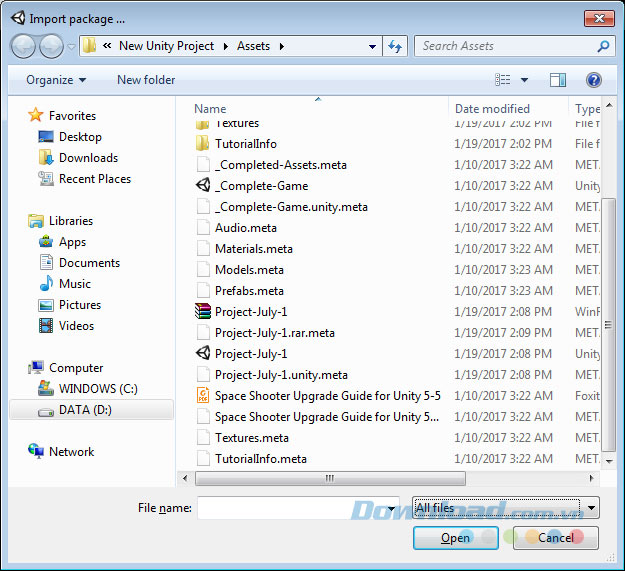625x571 pixels.
Task: Toggle the preview pane icon
Action: tap(558, 80)
